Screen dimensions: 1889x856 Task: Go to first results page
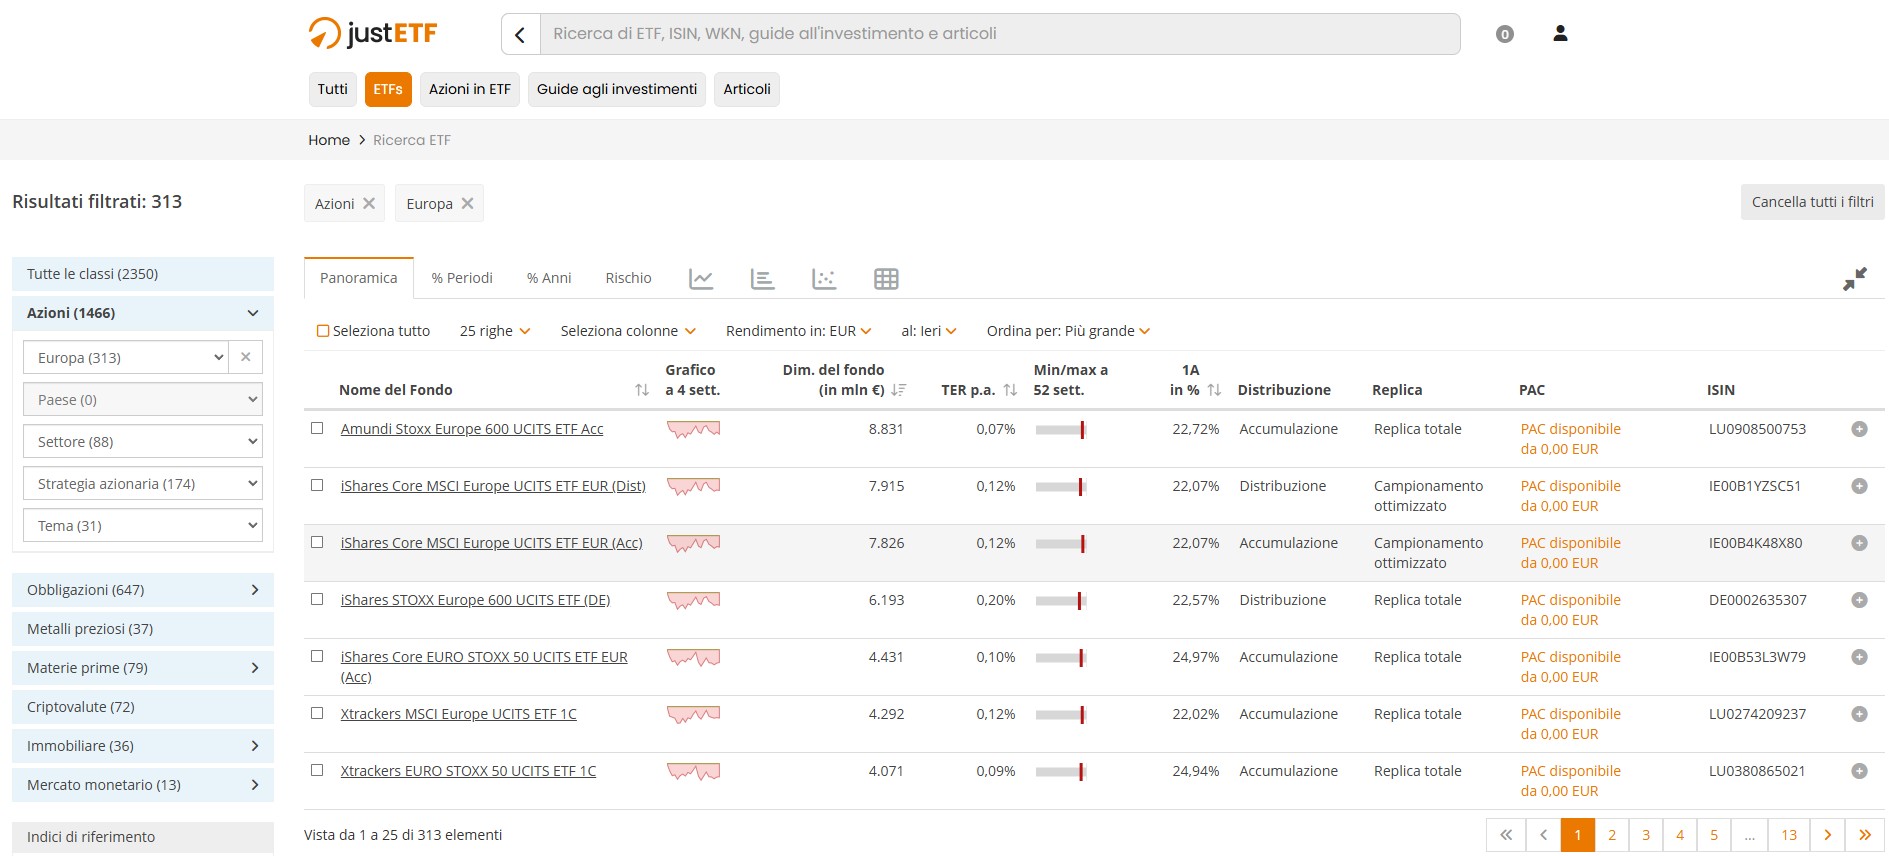click(x=1506, y=835)
